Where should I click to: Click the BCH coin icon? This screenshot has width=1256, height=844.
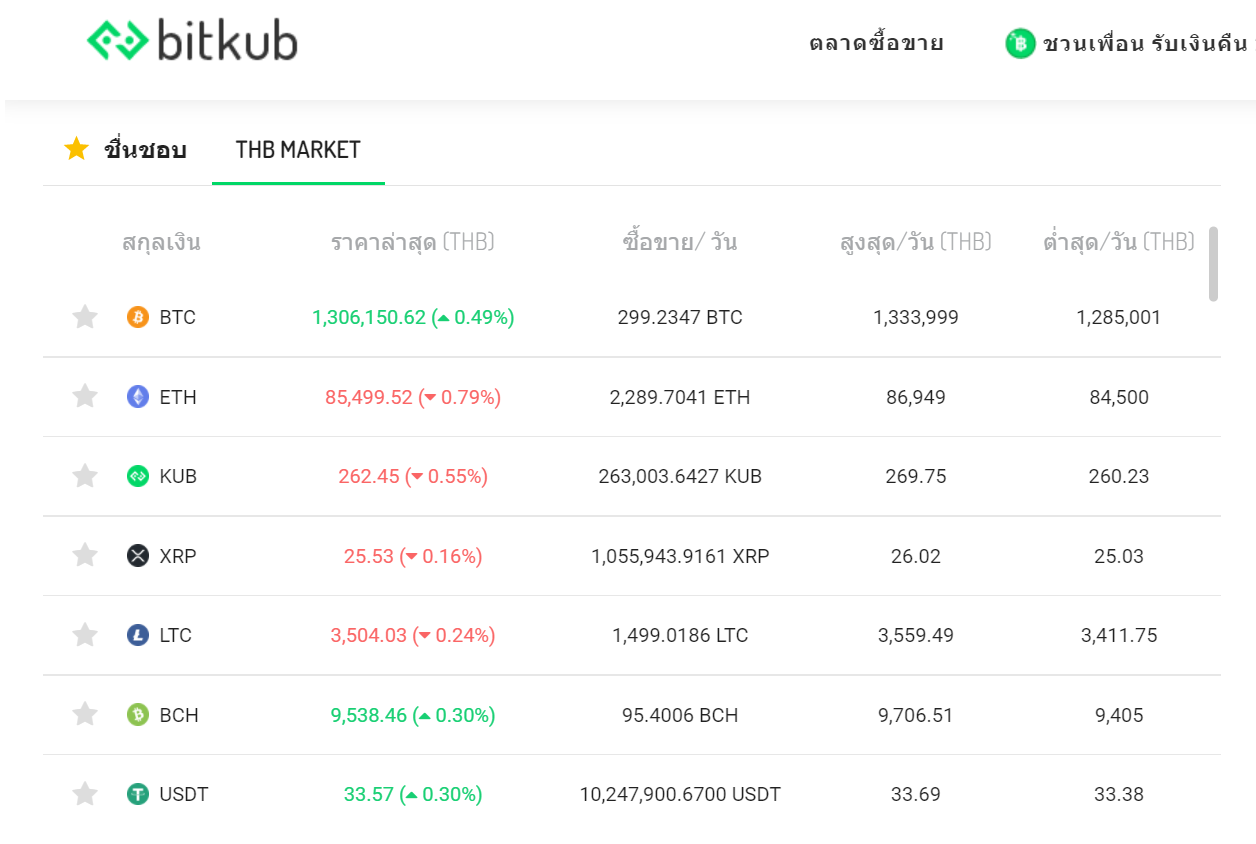click(x=138, y=715)
